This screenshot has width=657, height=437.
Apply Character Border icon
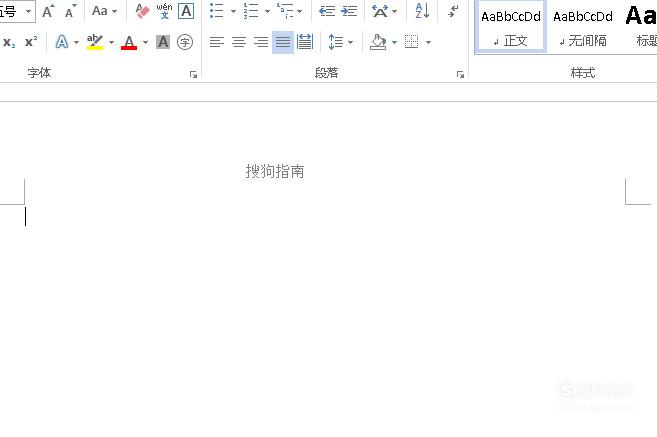[186, 11]
